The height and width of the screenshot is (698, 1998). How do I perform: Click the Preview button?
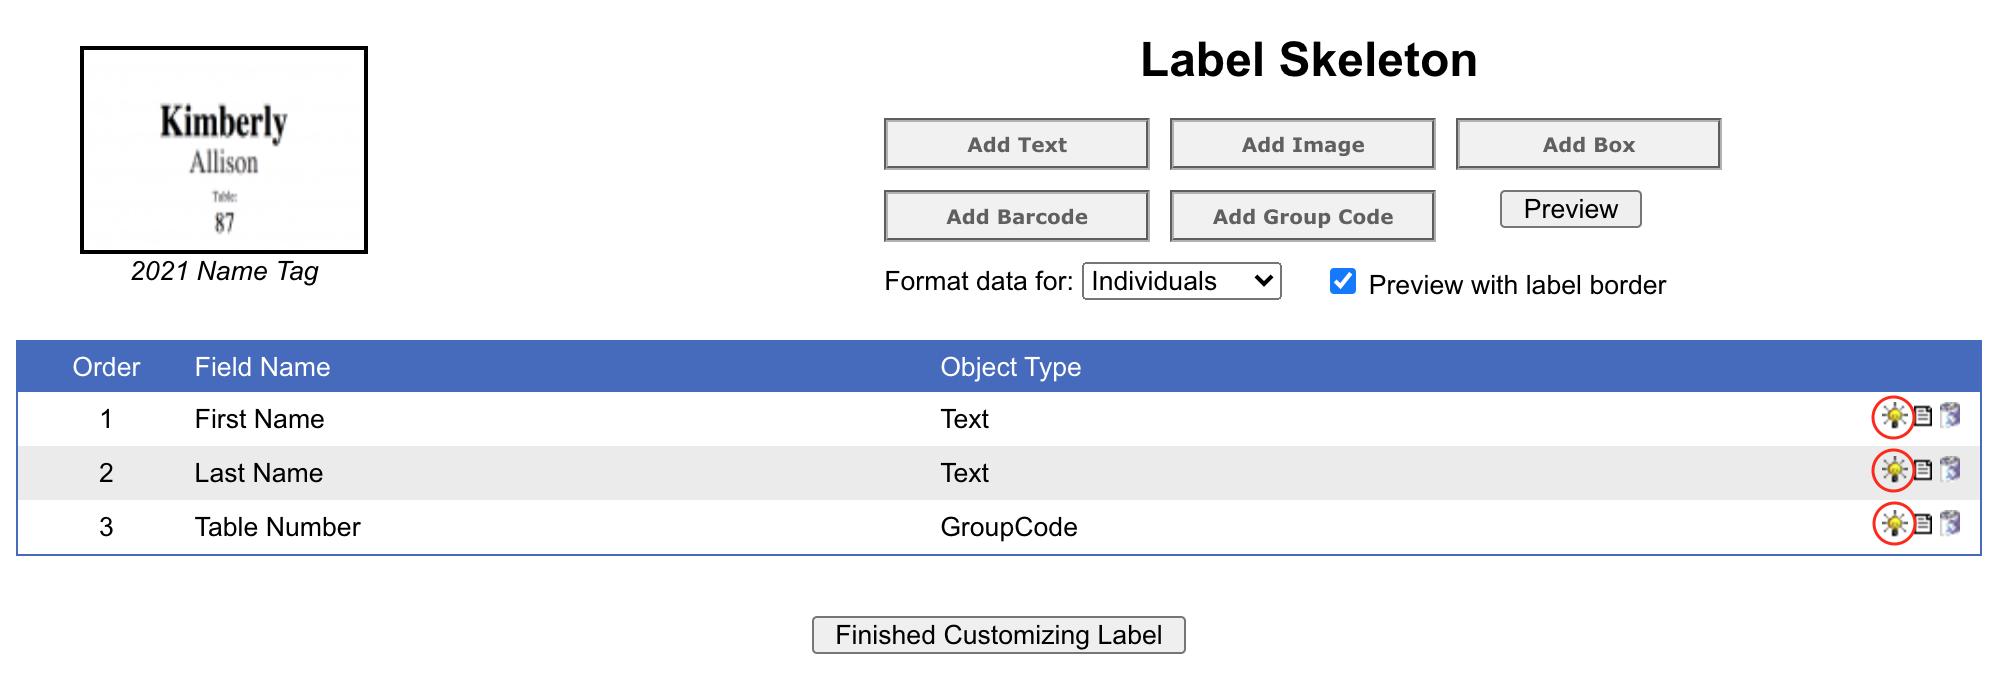click(x=1570, y=210)
